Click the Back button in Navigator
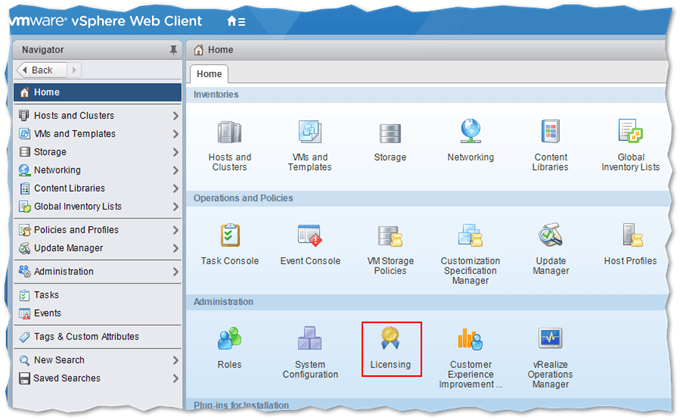This screenshot has height=420, width=680. 42,70
